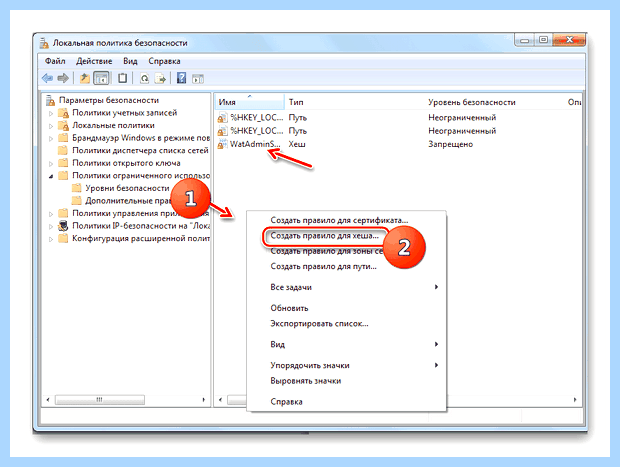Collapse Политики ограниченного использования node
This screenshot has width=620, height=467.
coord(51,176)
